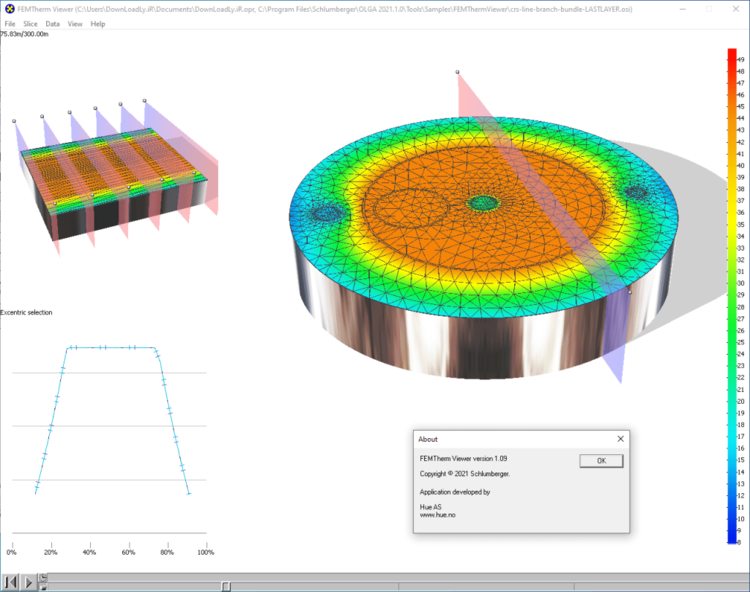The height and width of the screenshot is (592, 750).
Task: Click the FEMTherm Viewer title bar icon
Action: (x=9, y=9)
